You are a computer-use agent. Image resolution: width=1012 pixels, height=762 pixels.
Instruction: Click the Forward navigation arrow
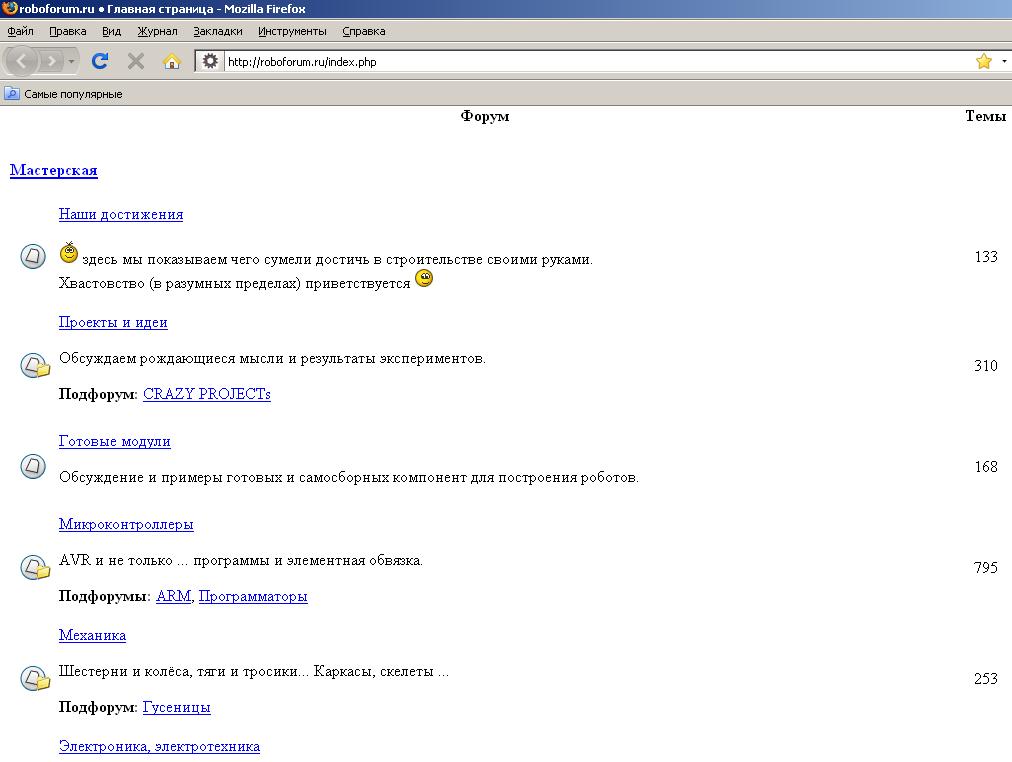pos(52,61)
